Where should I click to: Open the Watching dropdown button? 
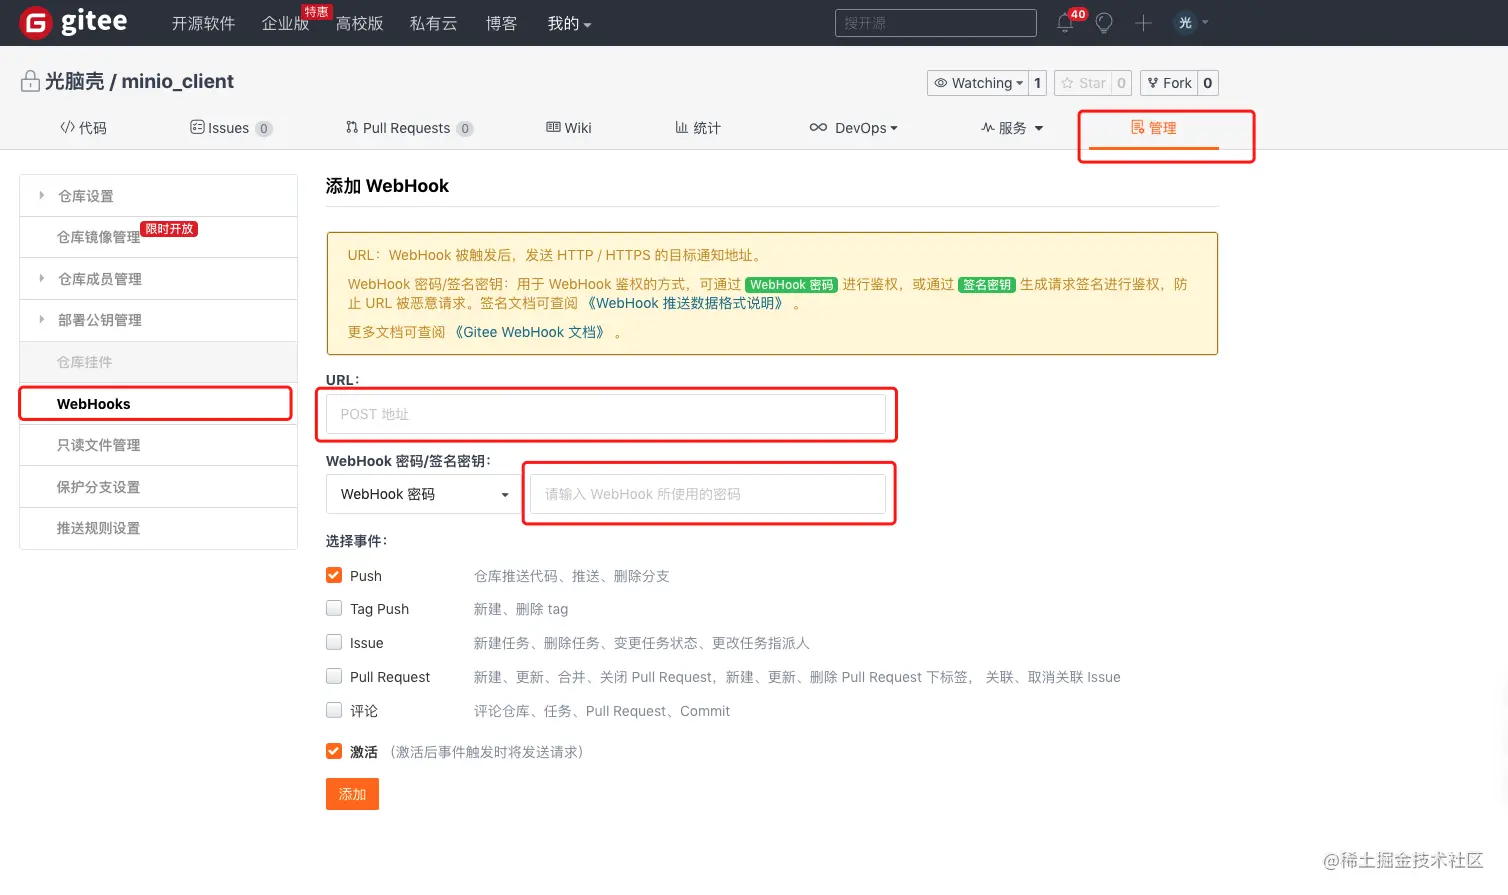pos(978,83)
